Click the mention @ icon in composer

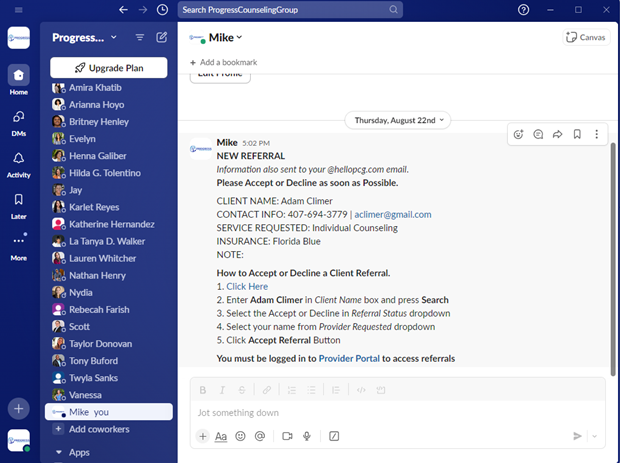[x=260, y=436]
